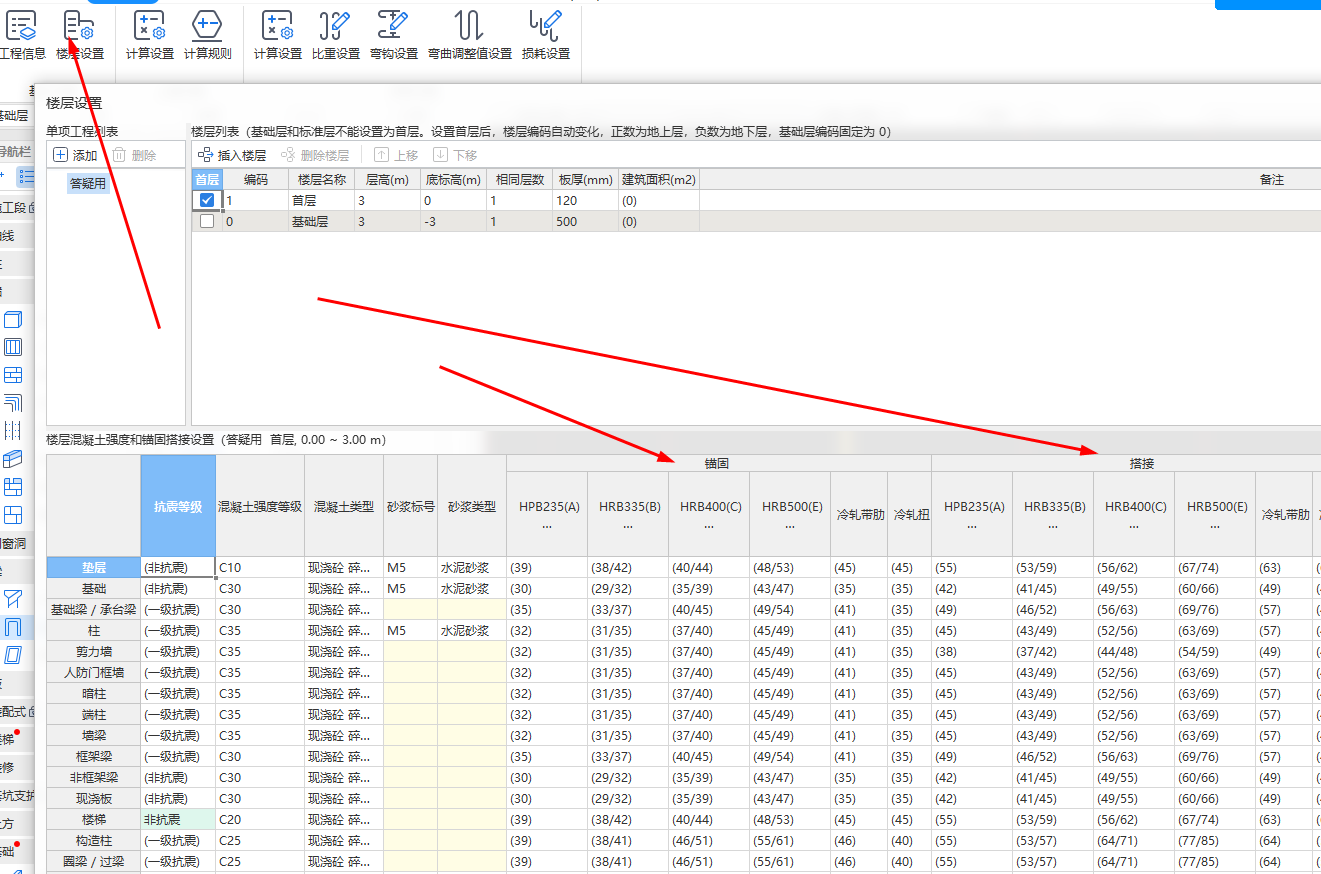Select the 框架梁 row header
The image size is (1321, 874).
[94, 756]
